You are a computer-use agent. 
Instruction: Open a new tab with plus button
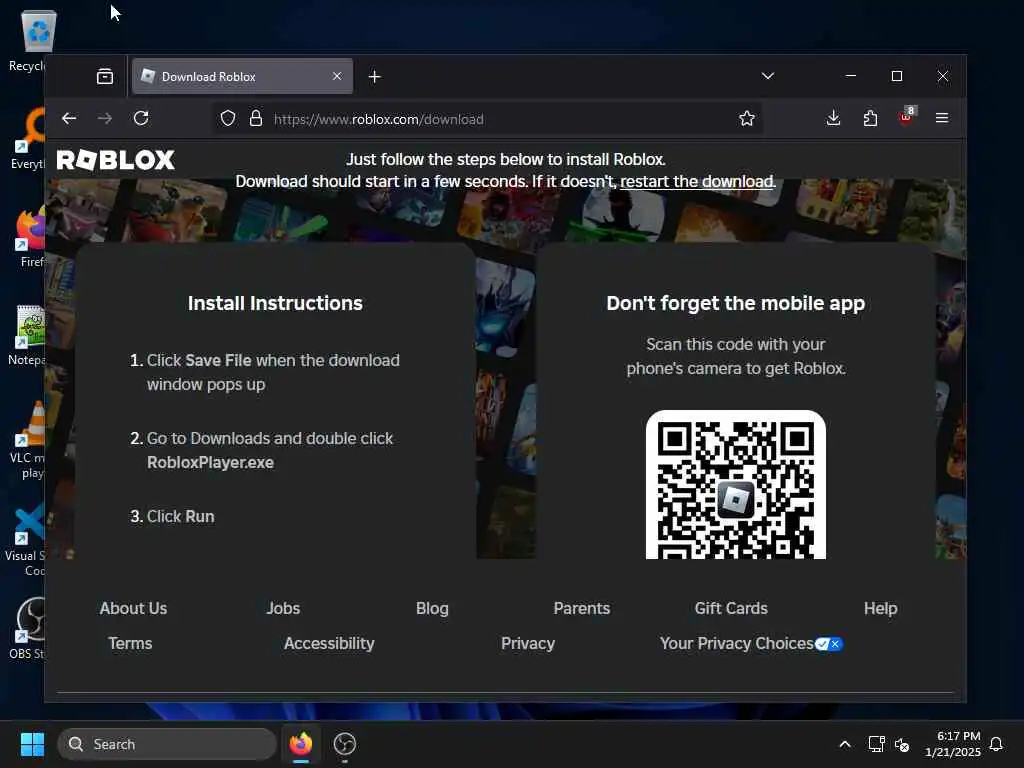point(374,76)
